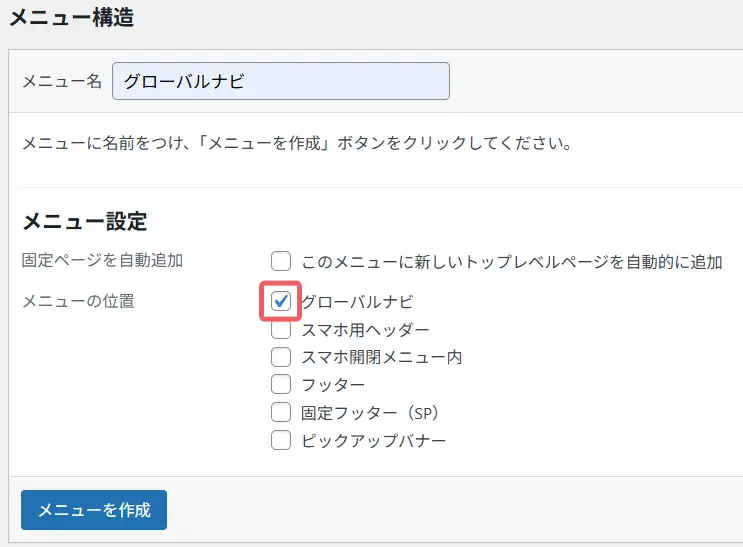The height and width of the screenshot is (547, 743).
Task: Click the ピックアップバナー label text
Action: [x=373, y=440]
